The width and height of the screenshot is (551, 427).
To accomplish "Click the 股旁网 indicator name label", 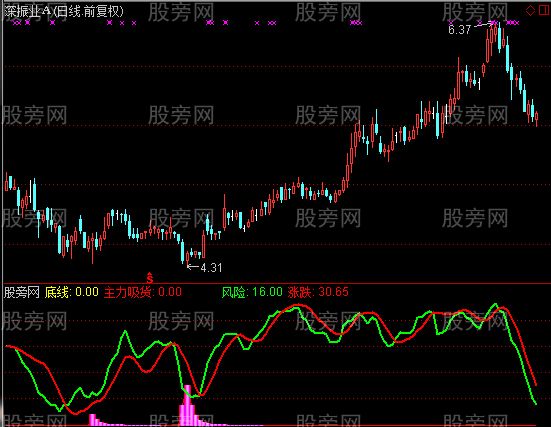I will [21, 292].
